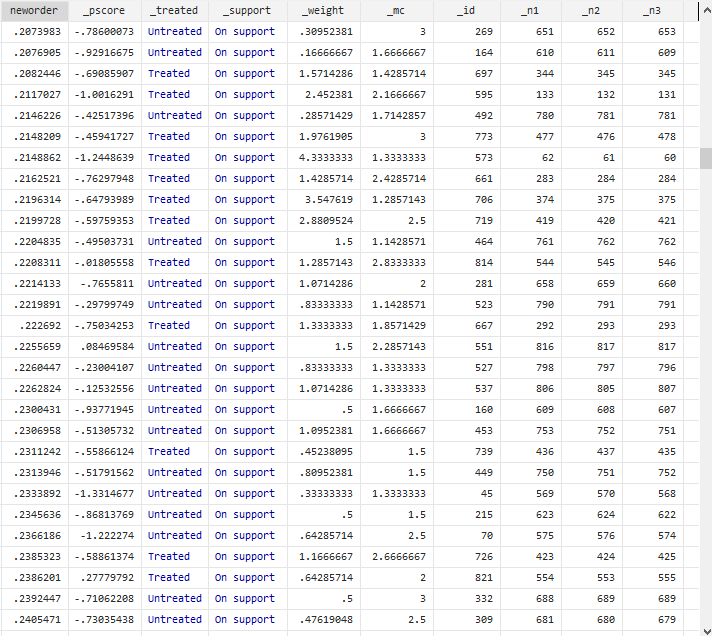Select weight cell .64285714 in row id 70

click(324, 536)
